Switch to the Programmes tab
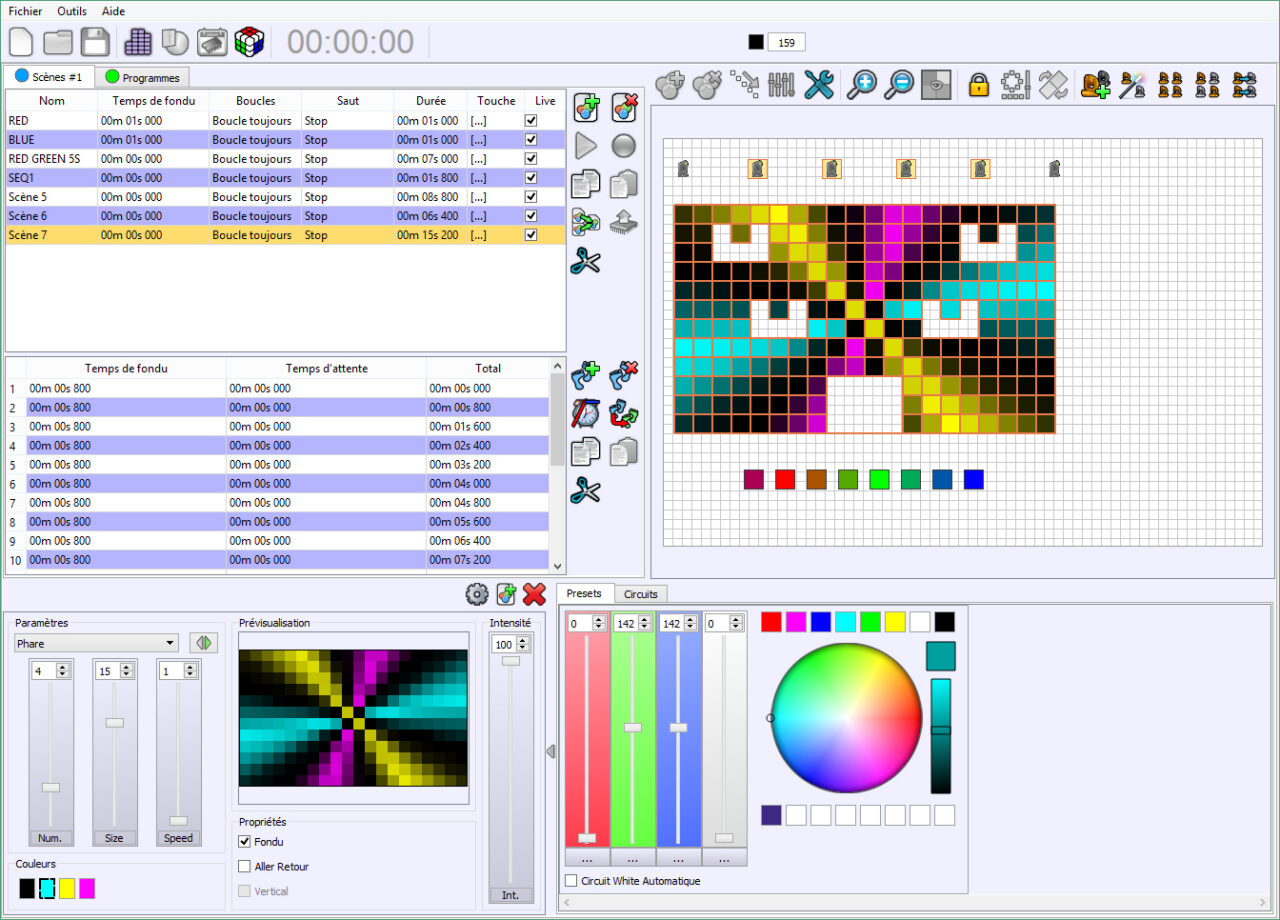Viewport: 1280px width, 920px height. (x=142, y=77)
